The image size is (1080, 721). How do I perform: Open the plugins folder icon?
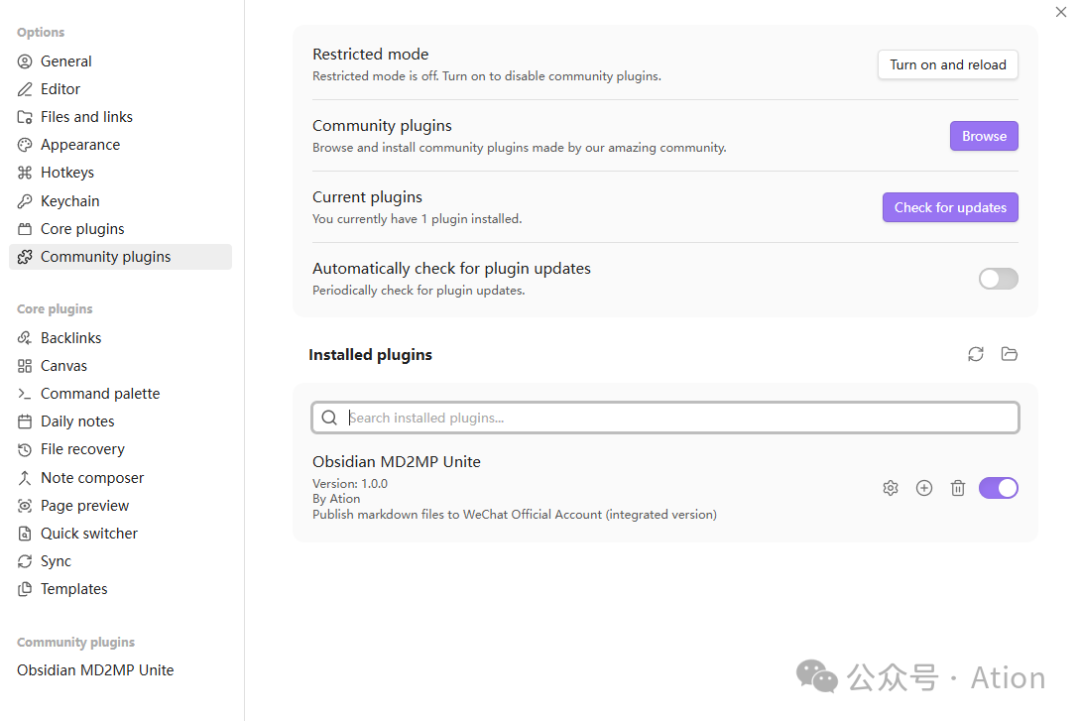point(1009,354)
